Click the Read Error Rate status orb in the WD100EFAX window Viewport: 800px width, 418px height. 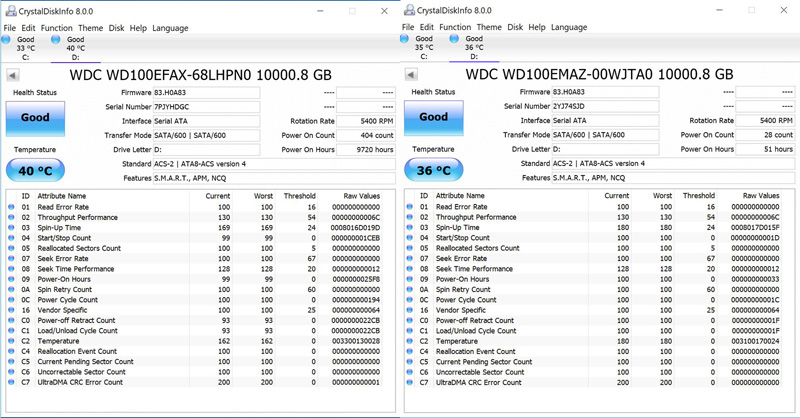(12, 207)
